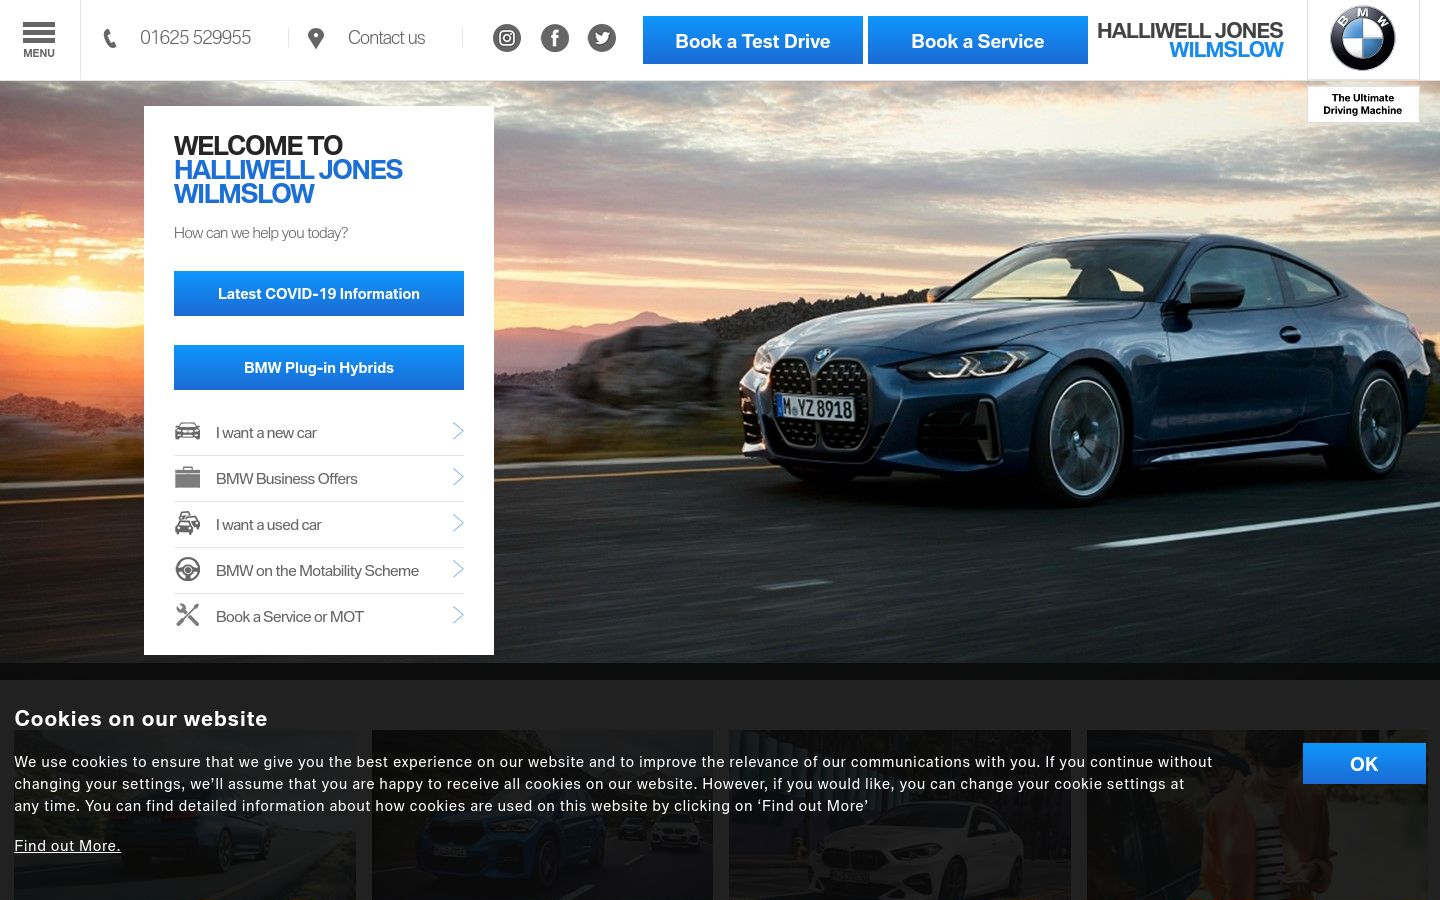Follow the Find out More cookie link
The width and height of the screenshot is (1440, 900).
(x=67, y=846)
